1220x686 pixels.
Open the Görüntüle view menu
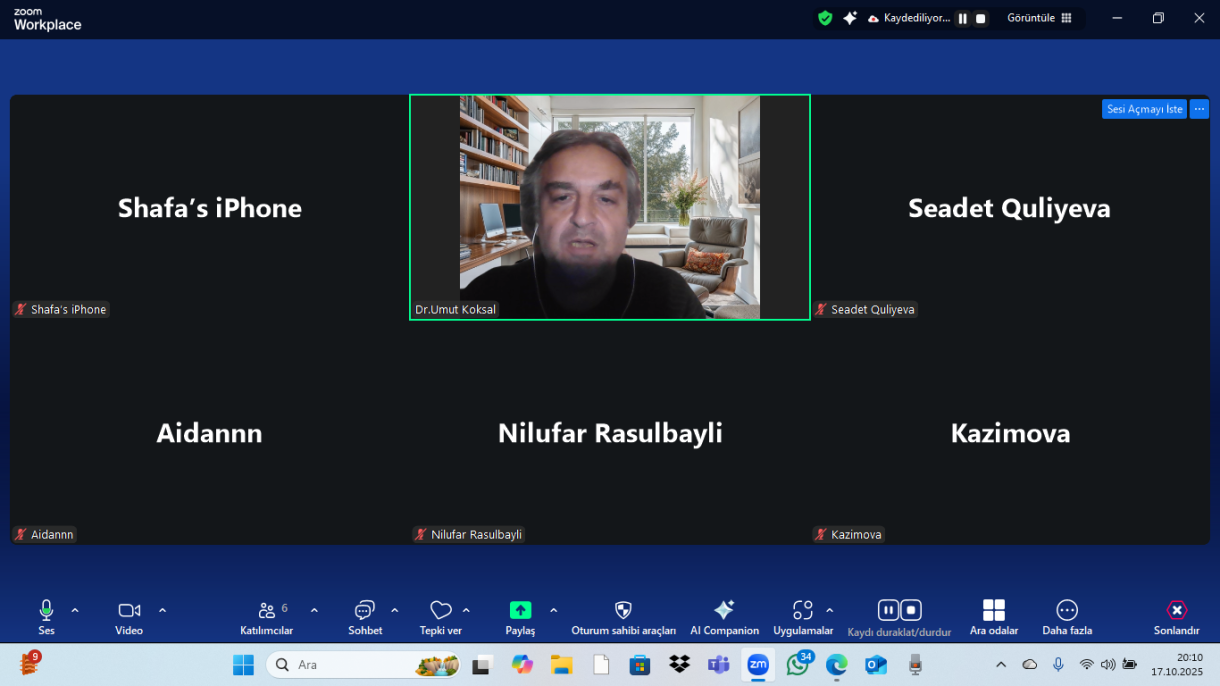point(1039,18)
